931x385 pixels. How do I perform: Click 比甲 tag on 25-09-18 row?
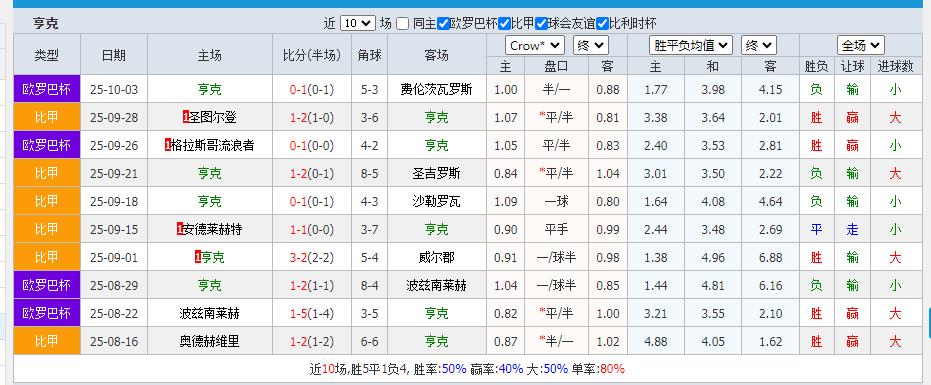tap(46, 201)
